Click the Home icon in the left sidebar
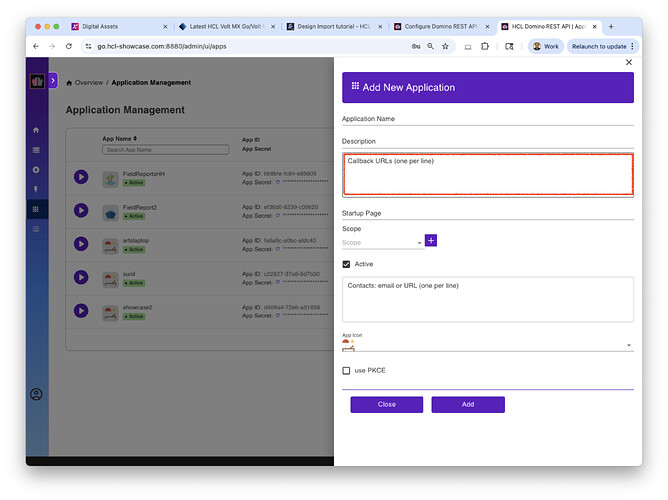Screen dimensions: 668x500 tap(36, 130)
